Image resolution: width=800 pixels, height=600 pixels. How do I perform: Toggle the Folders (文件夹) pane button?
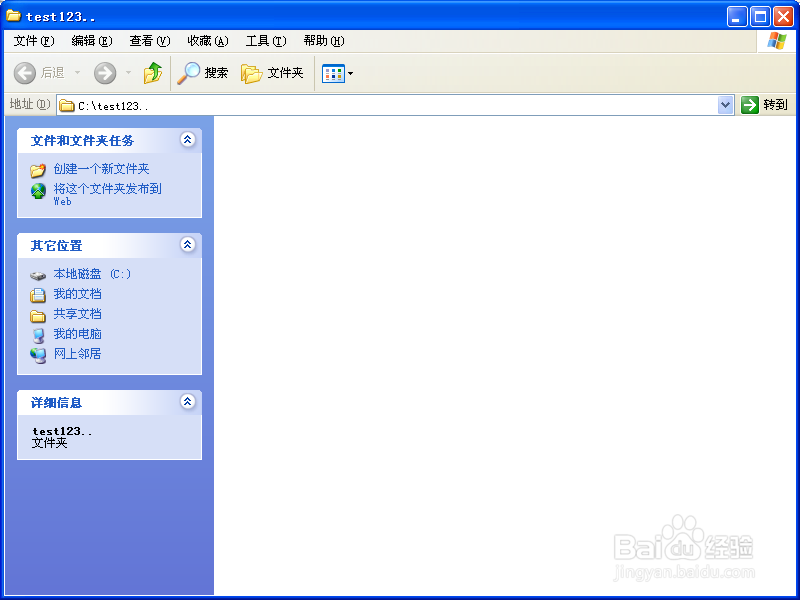pyautogui.click(x=272, y=73)
